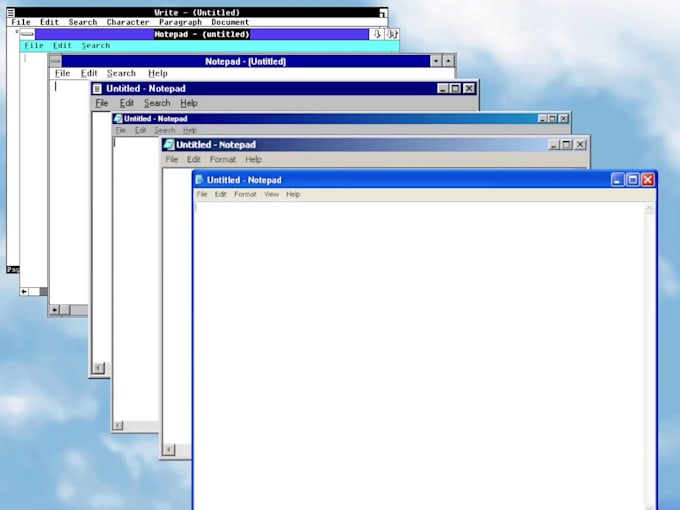Viewport: 680px width, 510px height.
Task: Open Search menu in Notepad - (Untitled) window
Action: click(x=121, y=73)
